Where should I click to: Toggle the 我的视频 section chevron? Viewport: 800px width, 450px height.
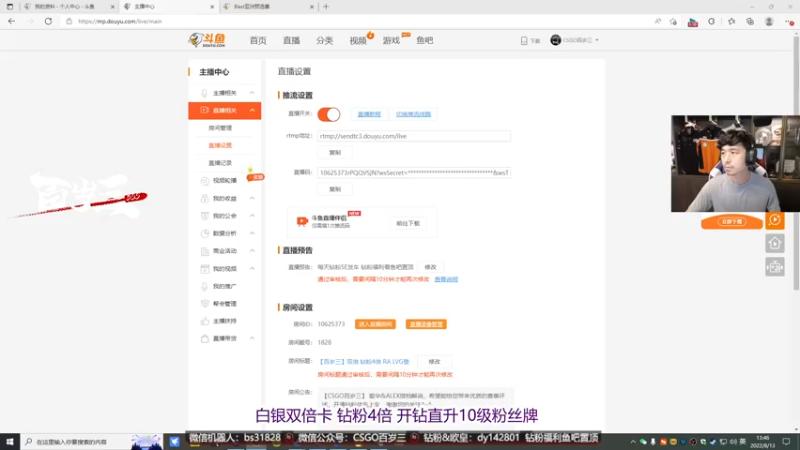(x=252, y=268)
